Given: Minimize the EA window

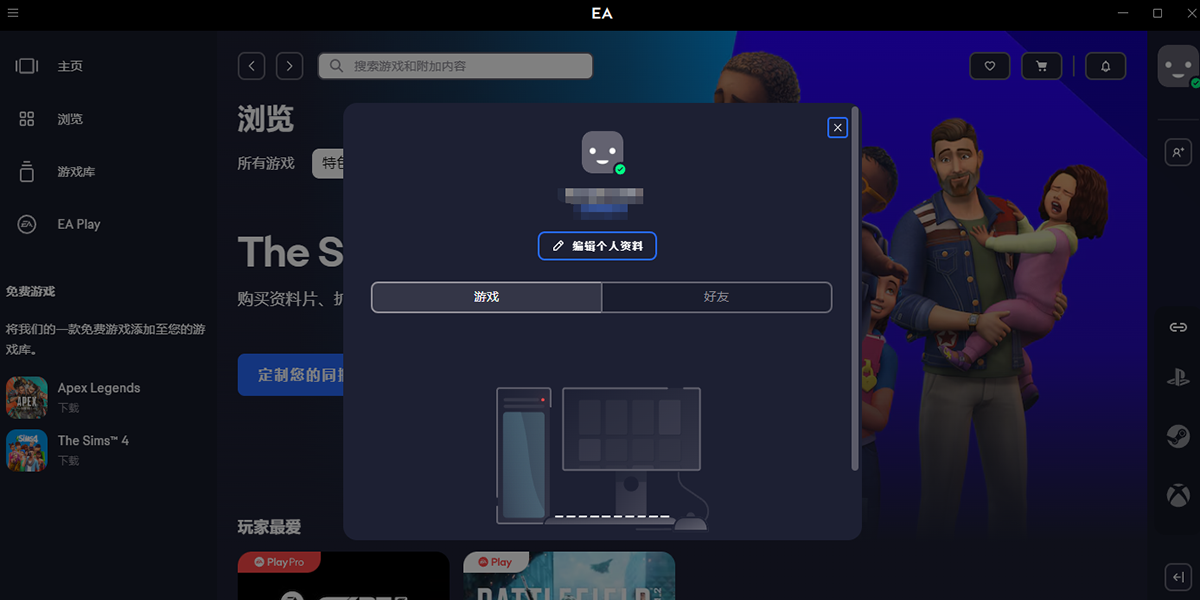Looking at the screenshot, I should point(1121,13).
